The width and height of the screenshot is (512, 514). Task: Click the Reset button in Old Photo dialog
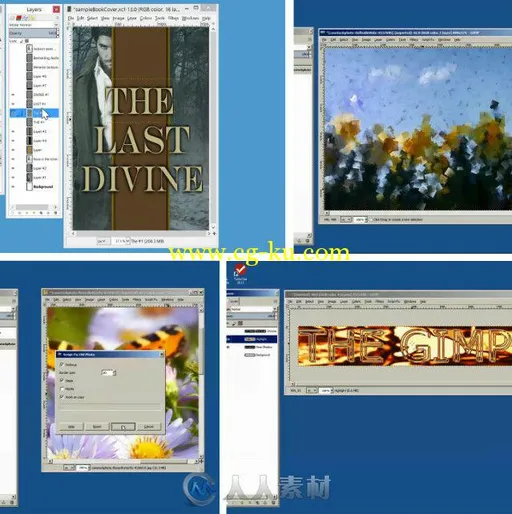pos(97,426)
